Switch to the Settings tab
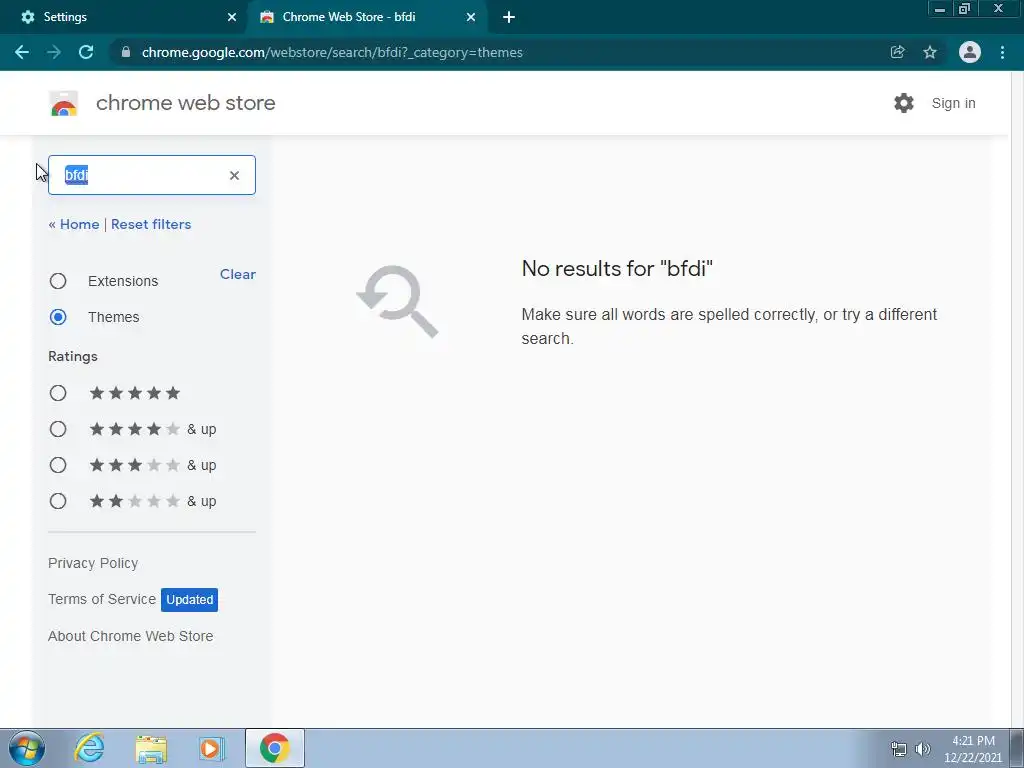 point(123,17)
